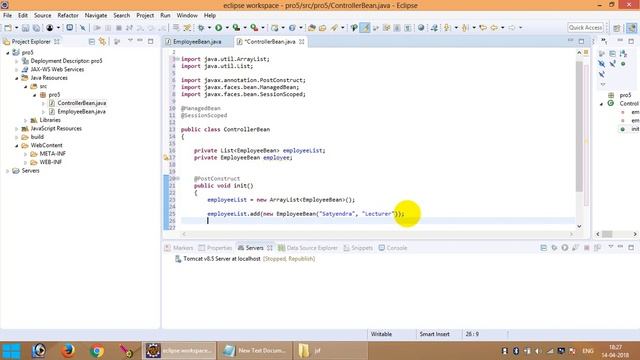Open Project Explorer View Menu arrow
The height and width of the screenshot is (360, 640).
[130, 41]
